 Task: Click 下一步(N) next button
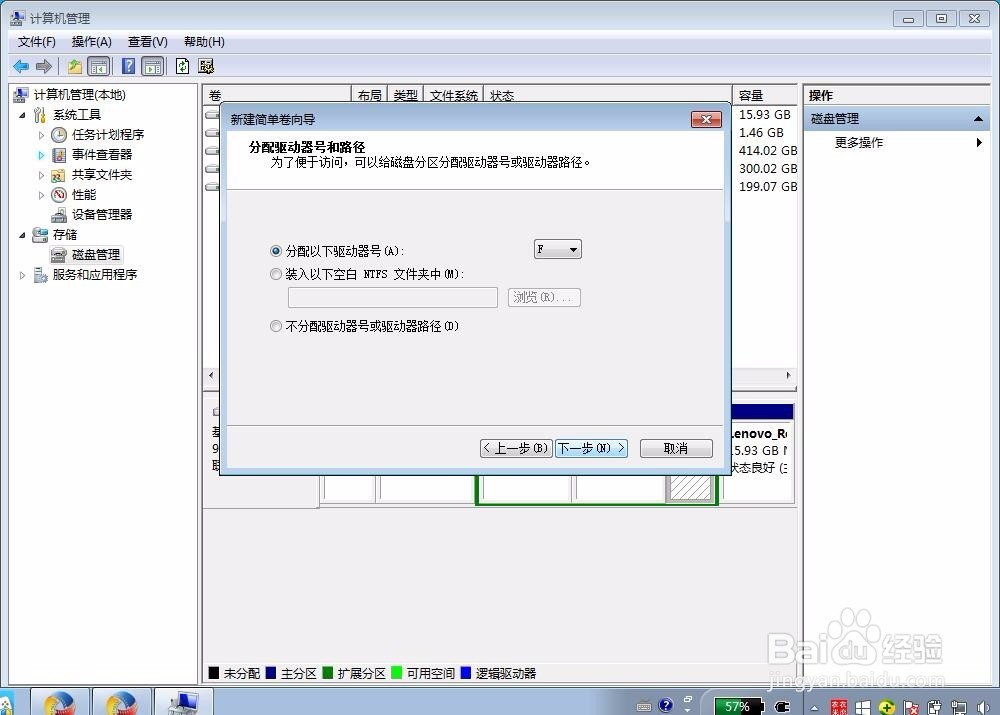(591, 448)
